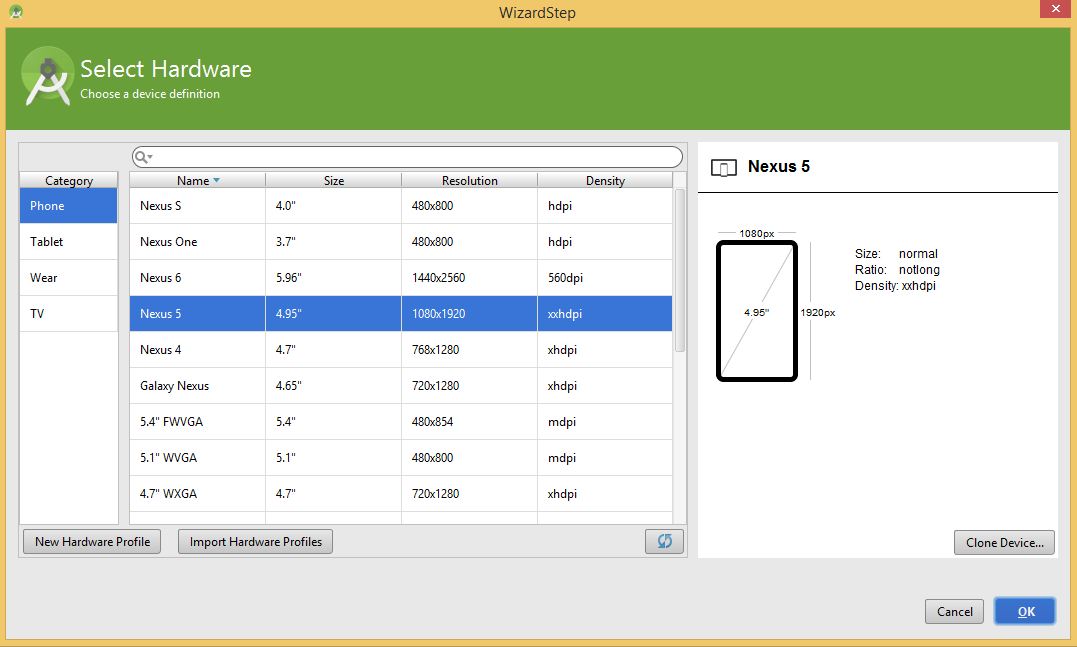Select the Galaxy Nexus device row
The height and width of the screenshot is (647, 1077).
point(401,385)
